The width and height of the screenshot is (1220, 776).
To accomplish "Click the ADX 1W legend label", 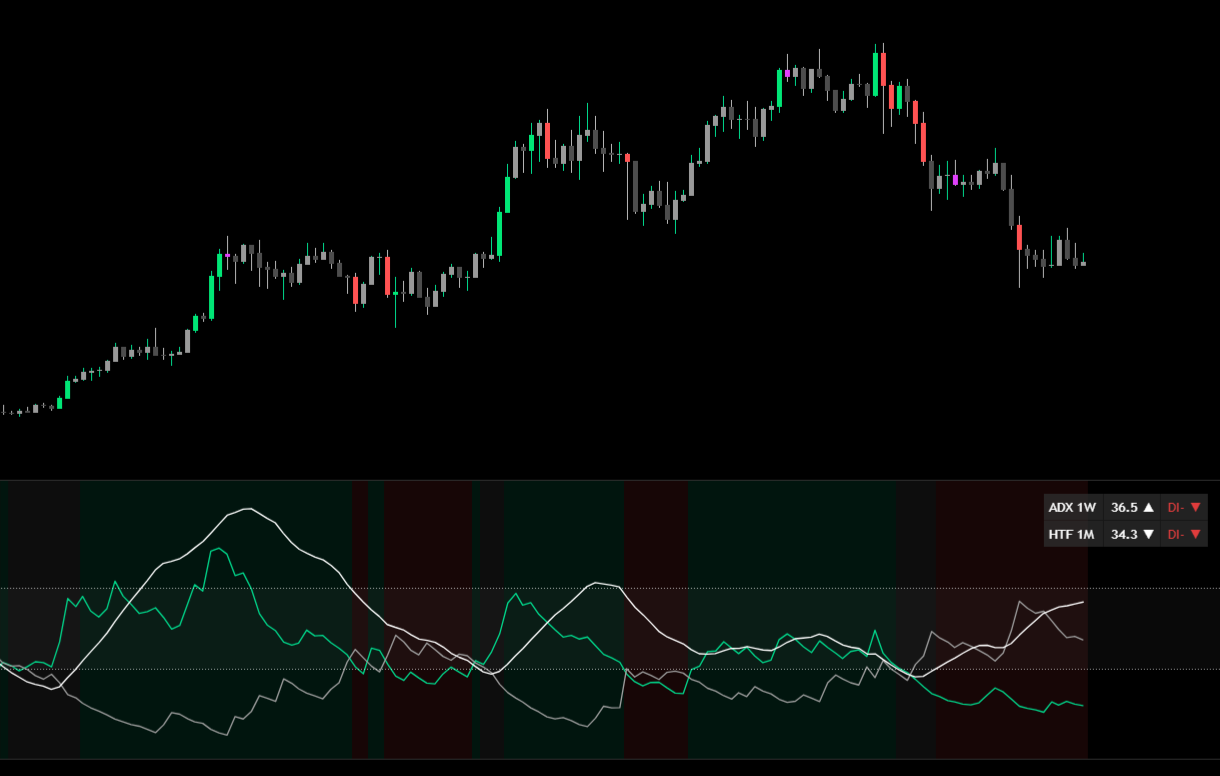I will click(x=1071, y=508).
